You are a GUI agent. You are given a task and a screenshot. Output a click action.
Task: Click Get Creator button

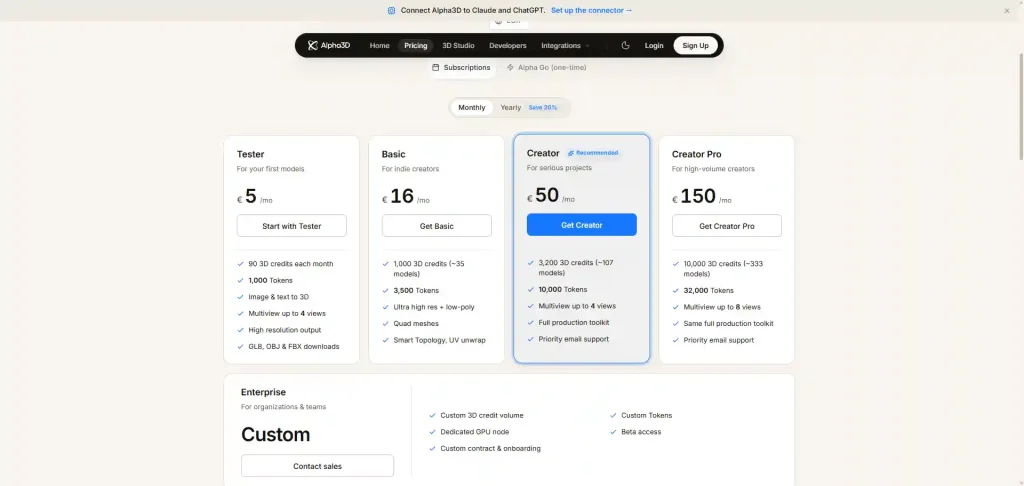[x=582, y=225]
